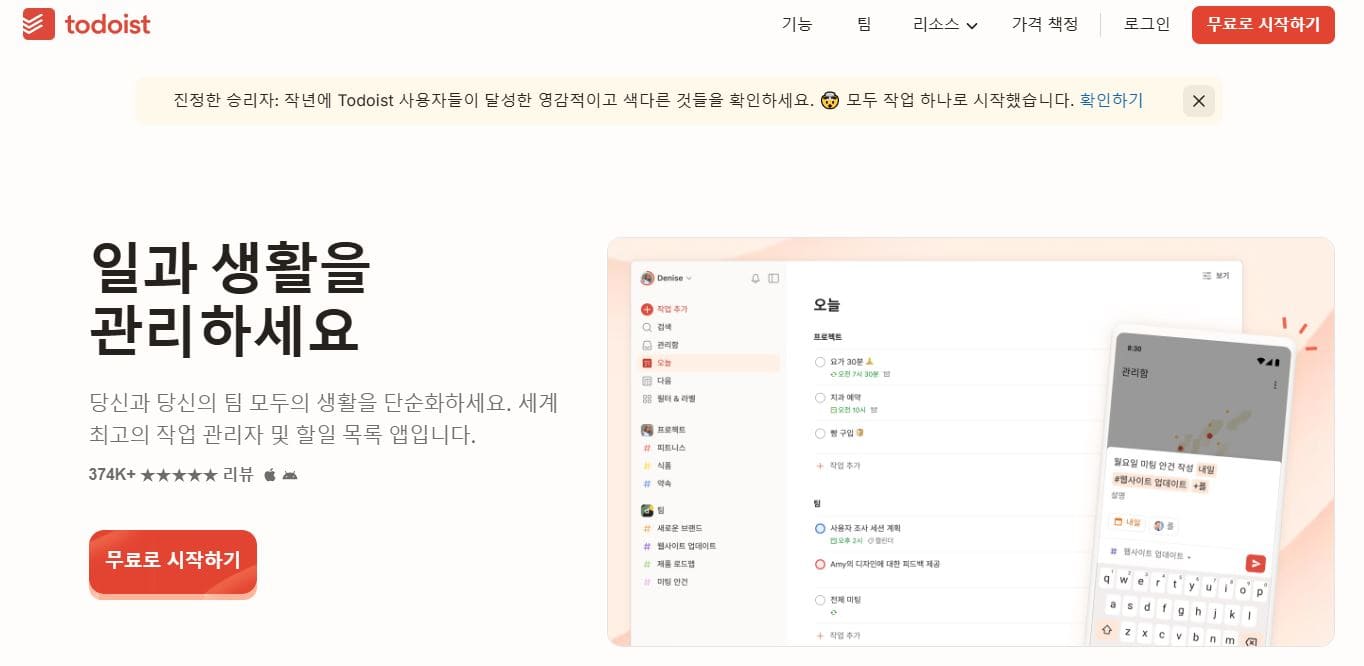Open 웹사이트 업데이트 project in the sidebar
This screenshot has width=1364, height=666.
(x=679, y=546)
